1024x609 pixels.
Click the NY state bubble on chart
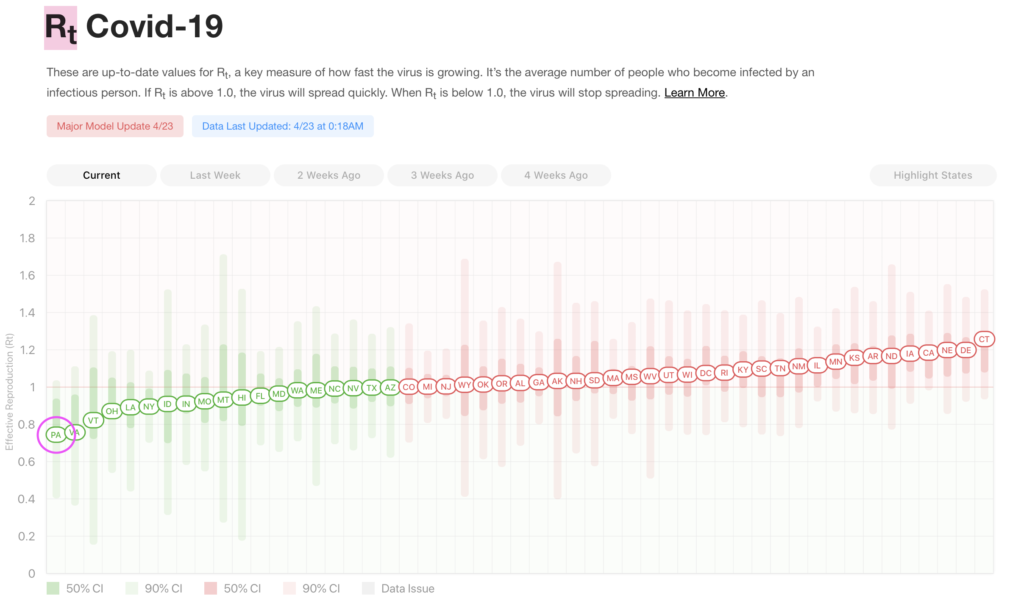[x=148, y=406]
